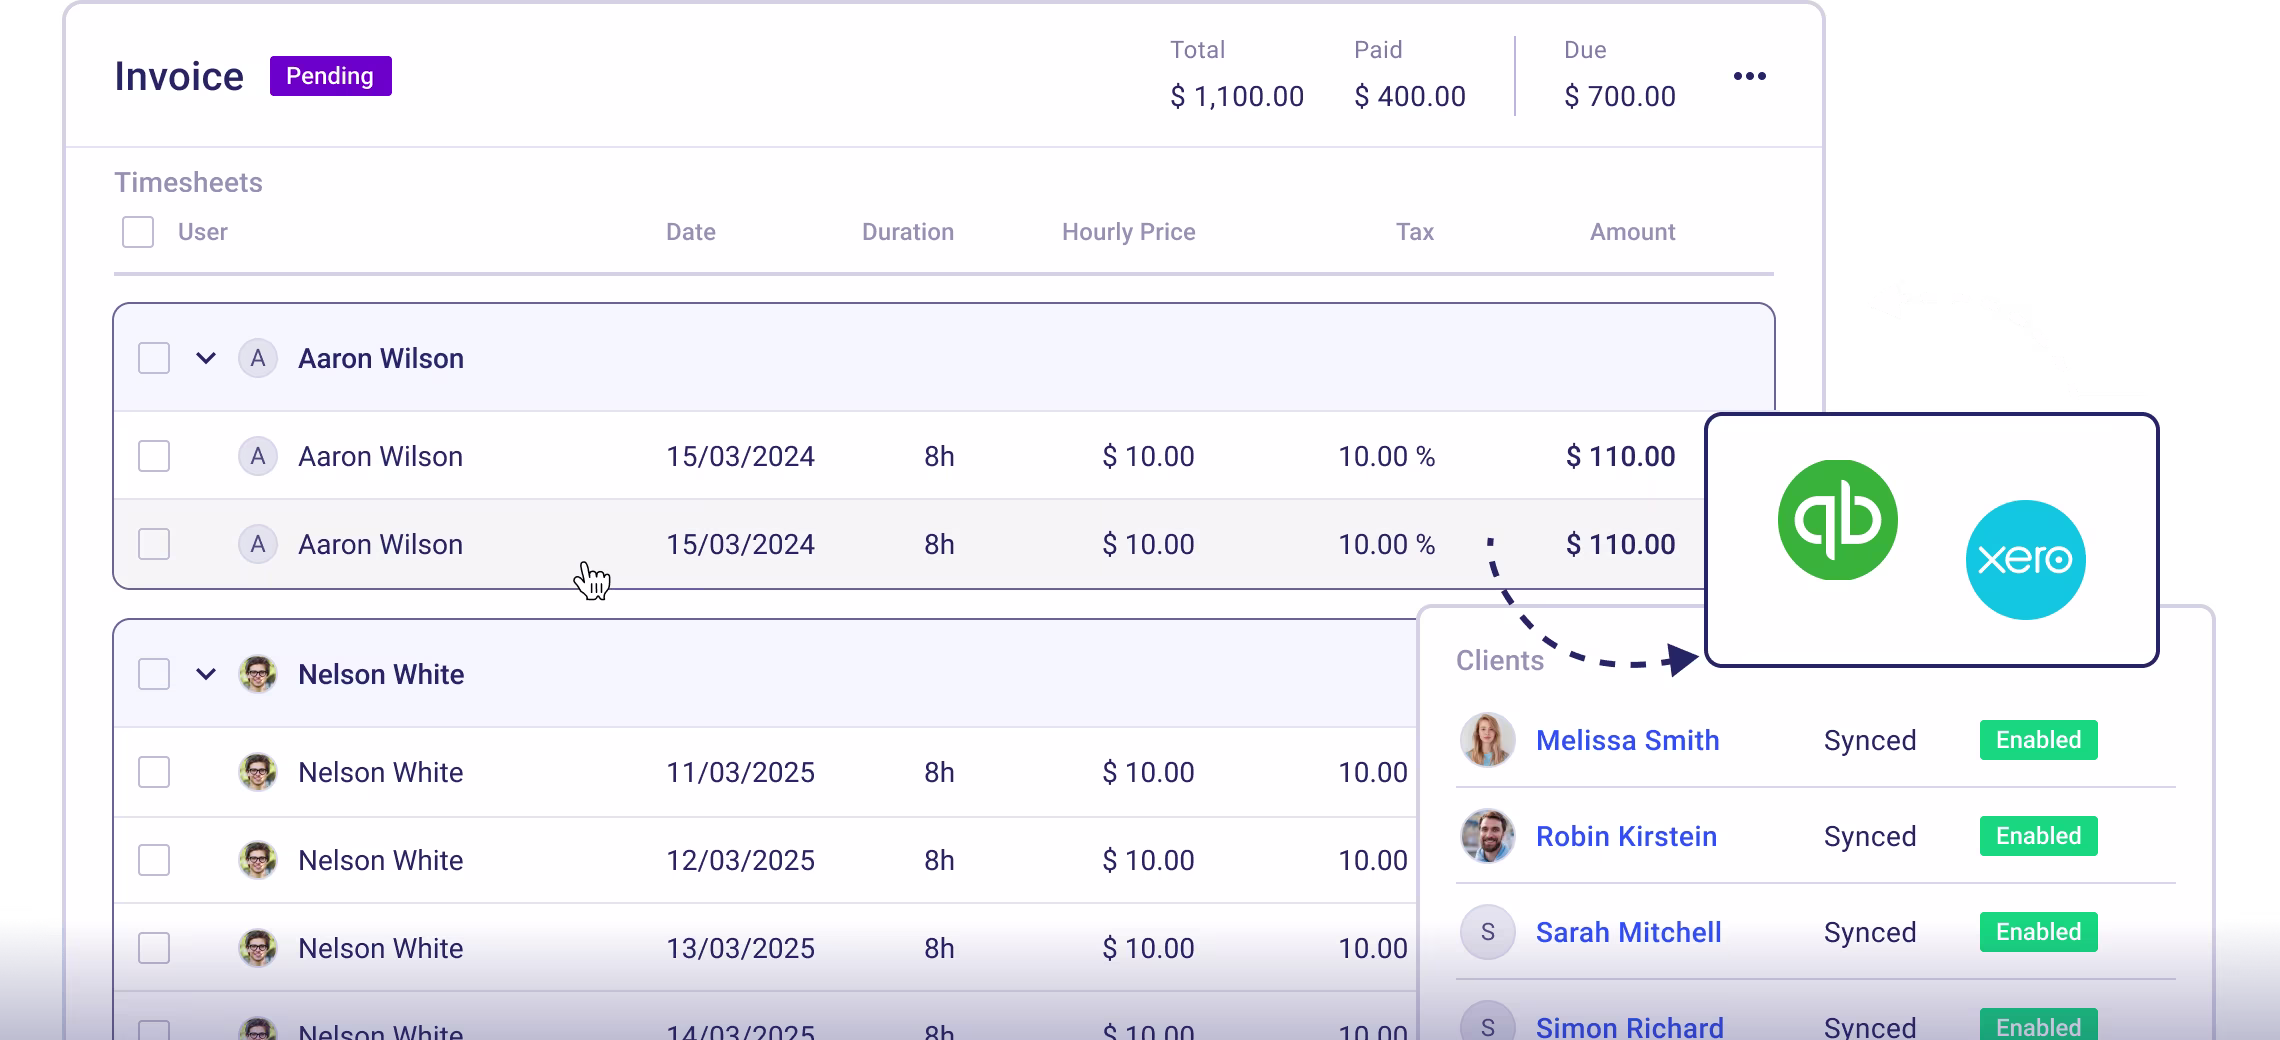2280x1040 pixels.
Task: Collapse the Nelson White group chevron
Action: [x=206, y=674]
